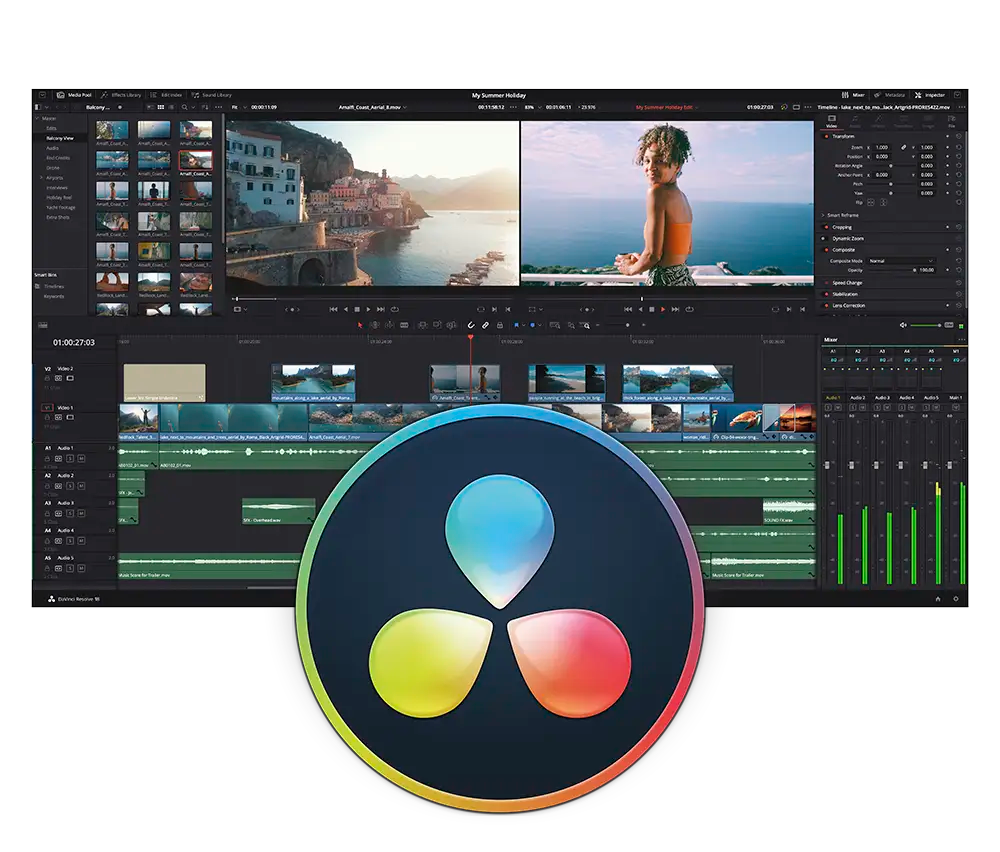This screenshot has height=852, width=1000.
Task: Switch to Video tab in Inspector
Action: [832, 124]
